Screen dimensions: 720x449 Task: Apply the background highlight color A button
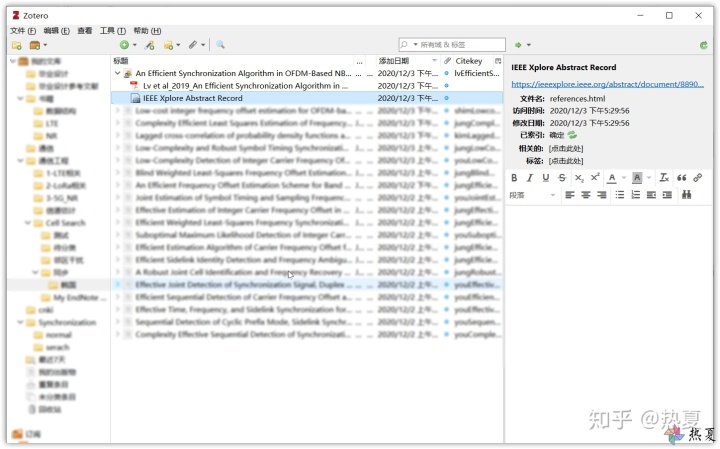(637, 178)
